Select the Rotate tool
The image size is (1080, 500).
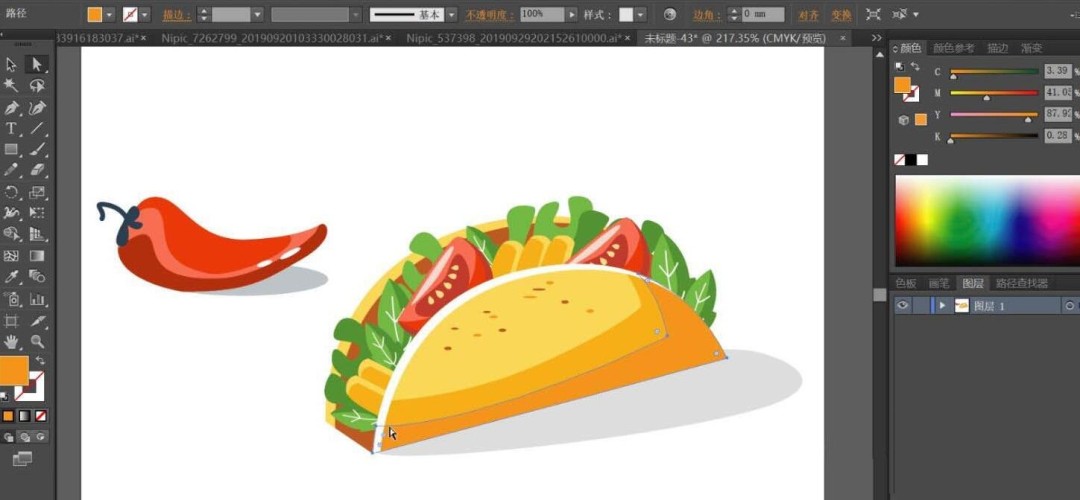[12, 192]
